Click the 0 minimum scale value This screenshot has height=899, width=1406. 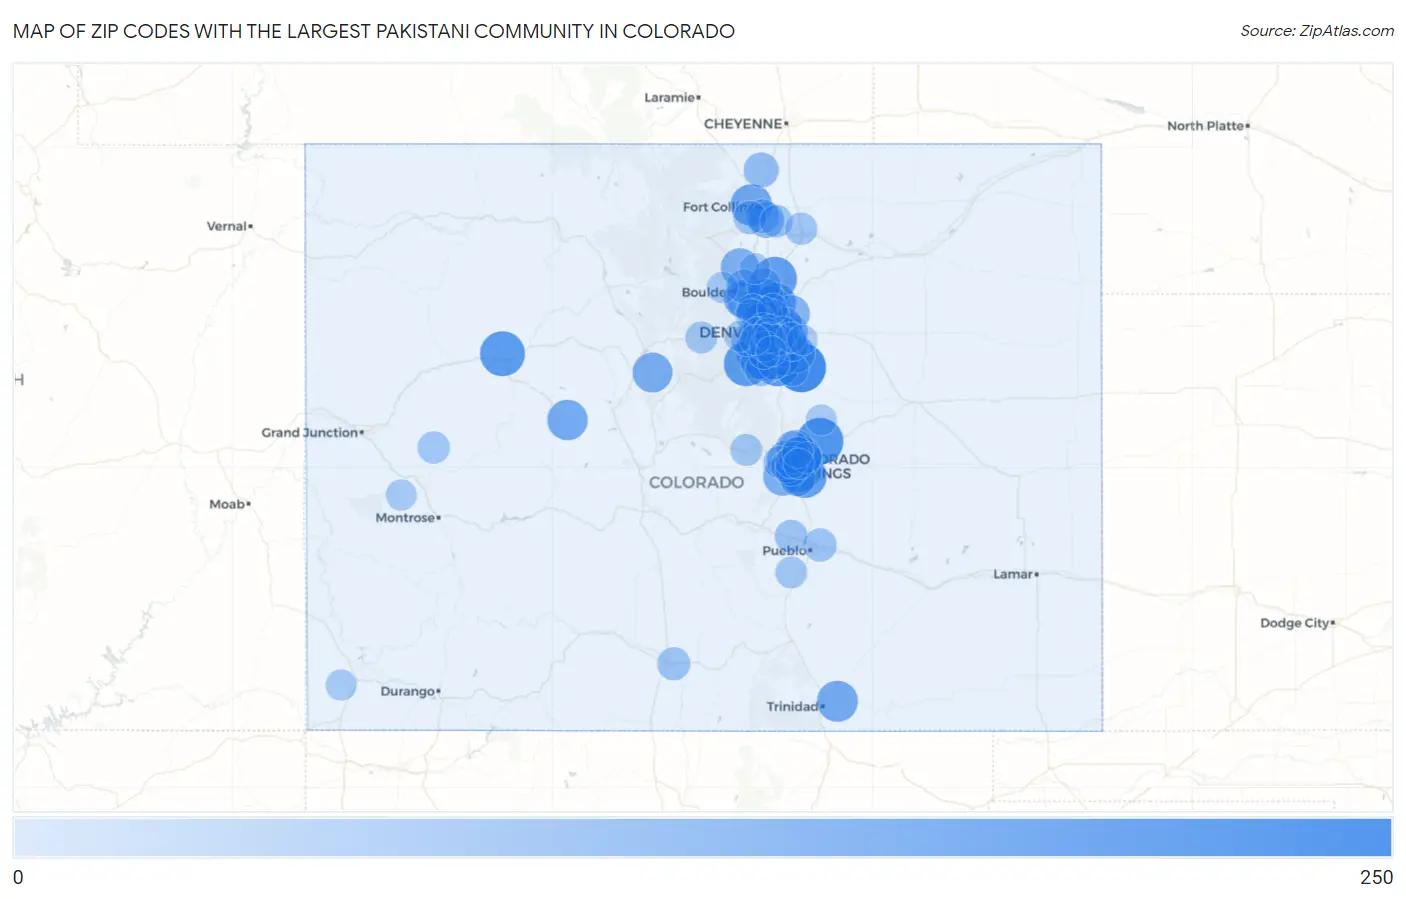click(x=18, y=877)
